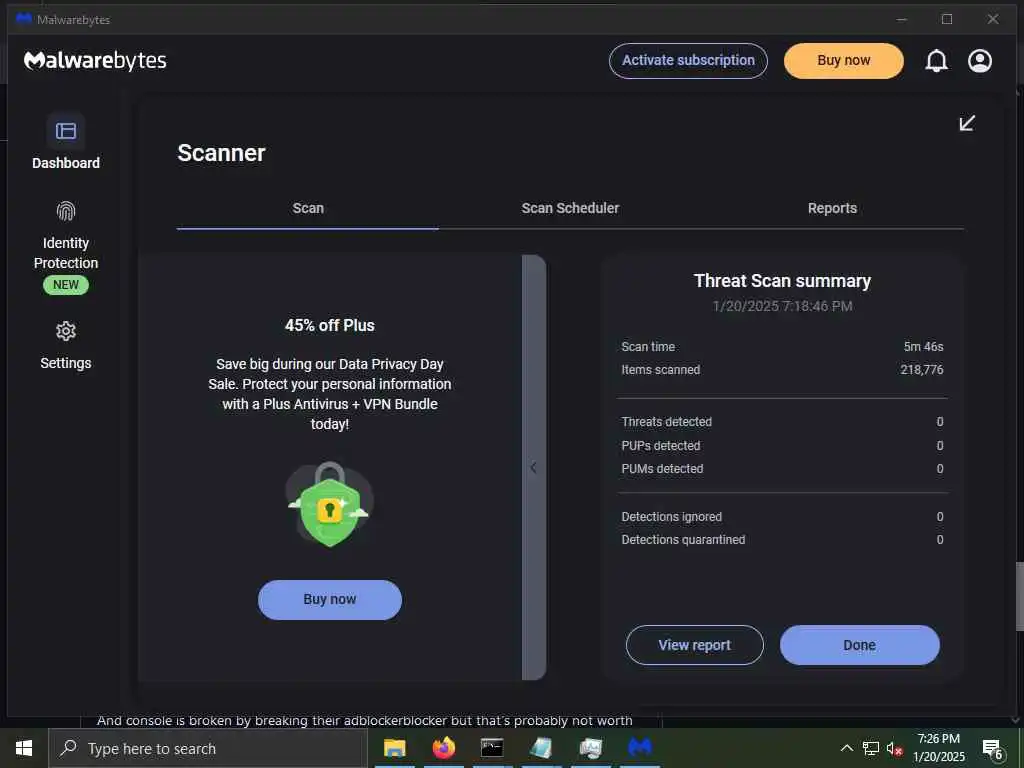1024x768 pixels.
Task: Click the PUPs detected label
Action: click(661, 445)
